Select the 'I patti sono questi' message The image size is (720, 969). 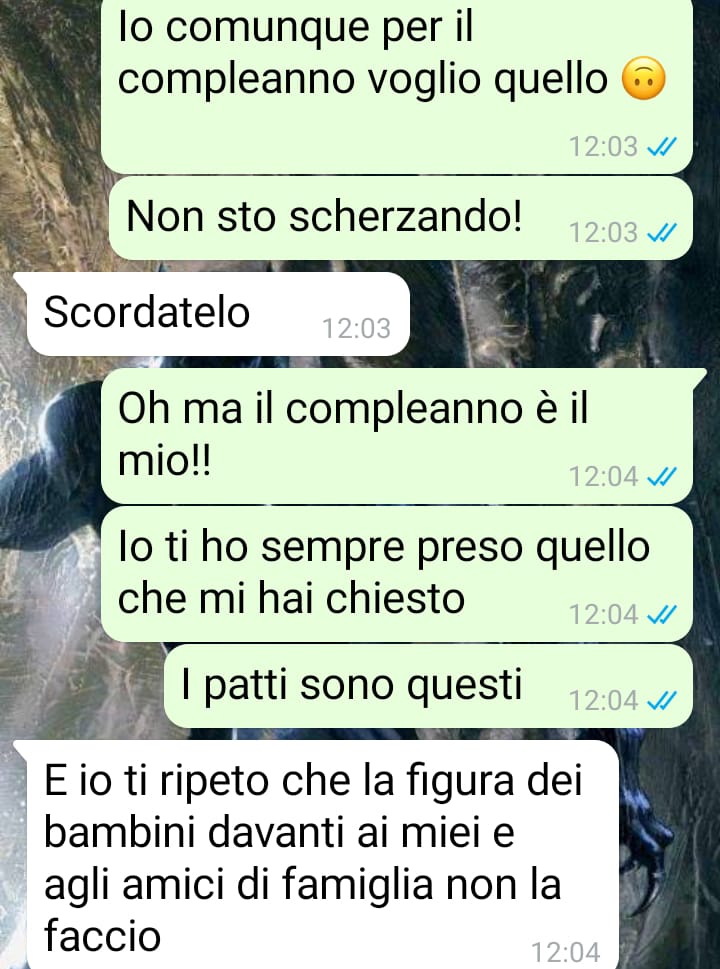point(428,686)
